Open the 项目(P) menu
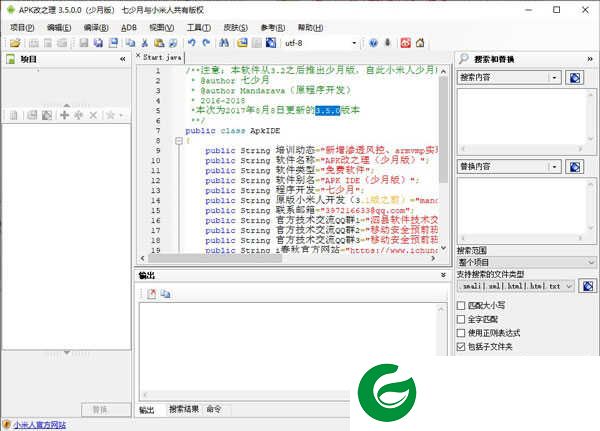The image size is (600, 431). (22, 28)
